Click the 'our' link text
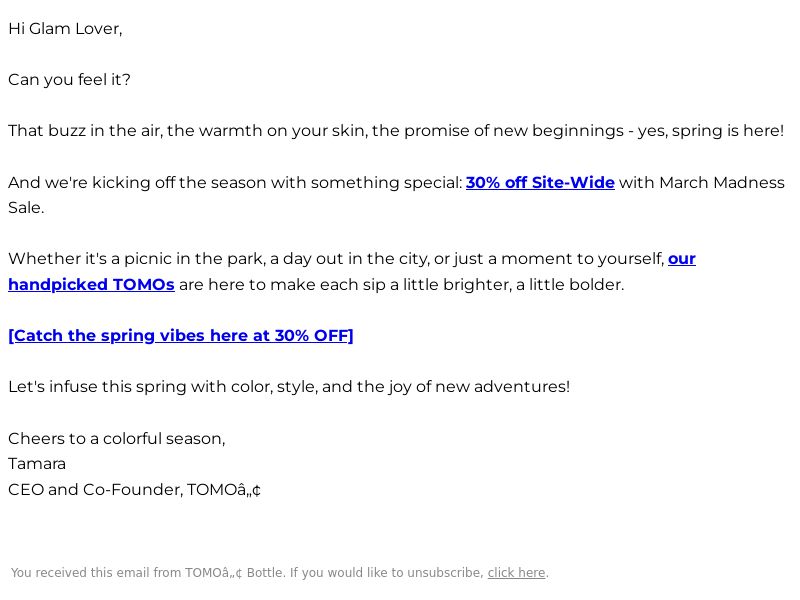800x600 pixels. click(x=682, y=259)
